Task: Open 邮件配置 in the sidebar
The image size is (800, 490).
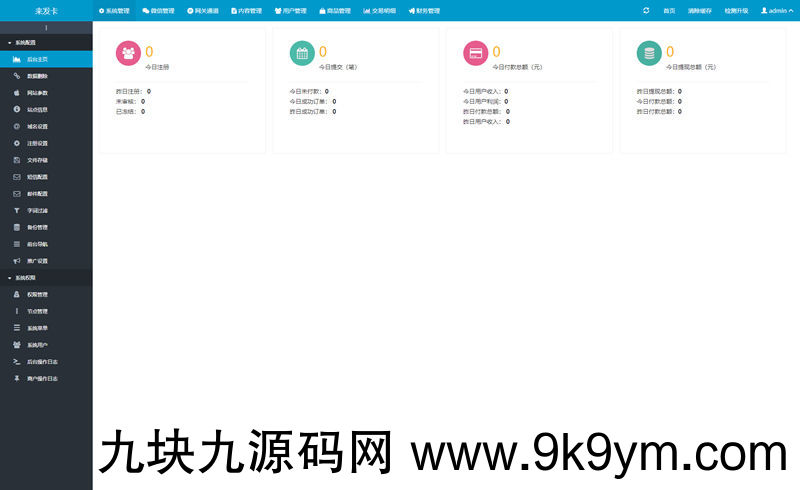Action: click(x=36, y=193)
